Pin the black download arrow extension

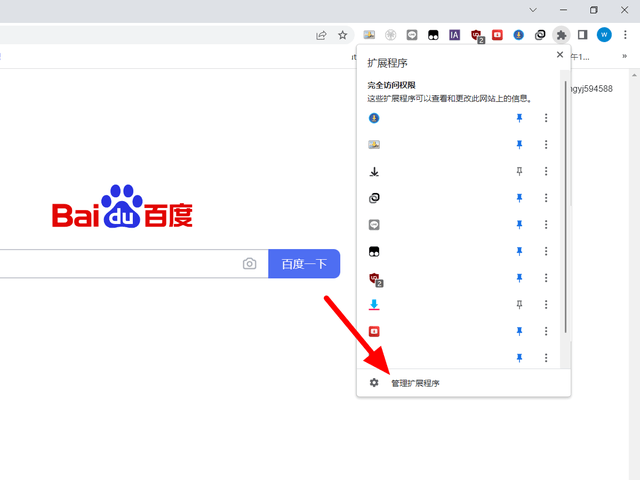point(519,171)
